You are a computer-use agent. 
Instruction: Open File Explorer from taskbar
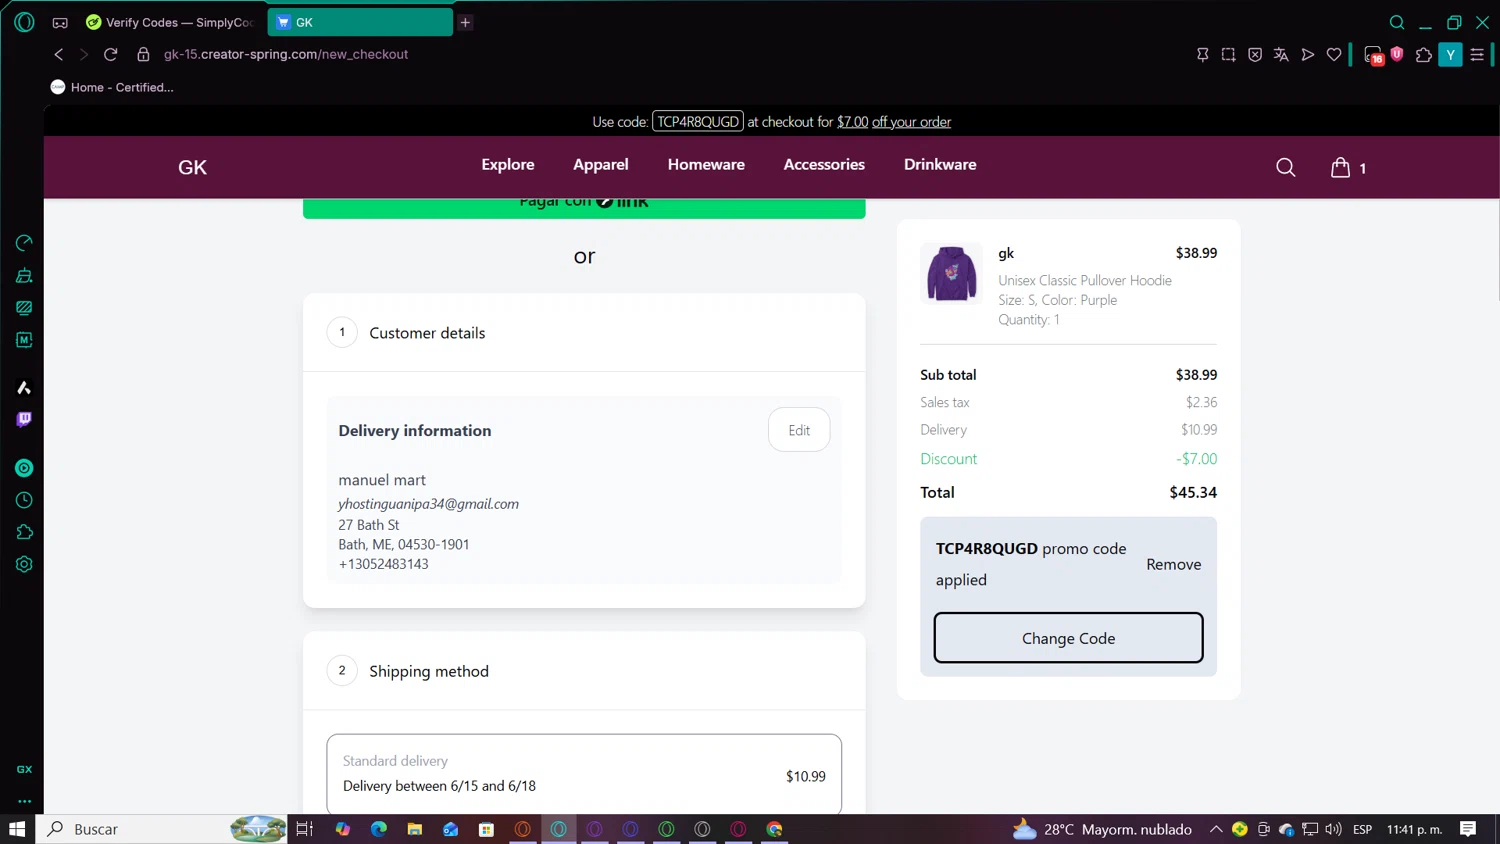click(415, 829)
